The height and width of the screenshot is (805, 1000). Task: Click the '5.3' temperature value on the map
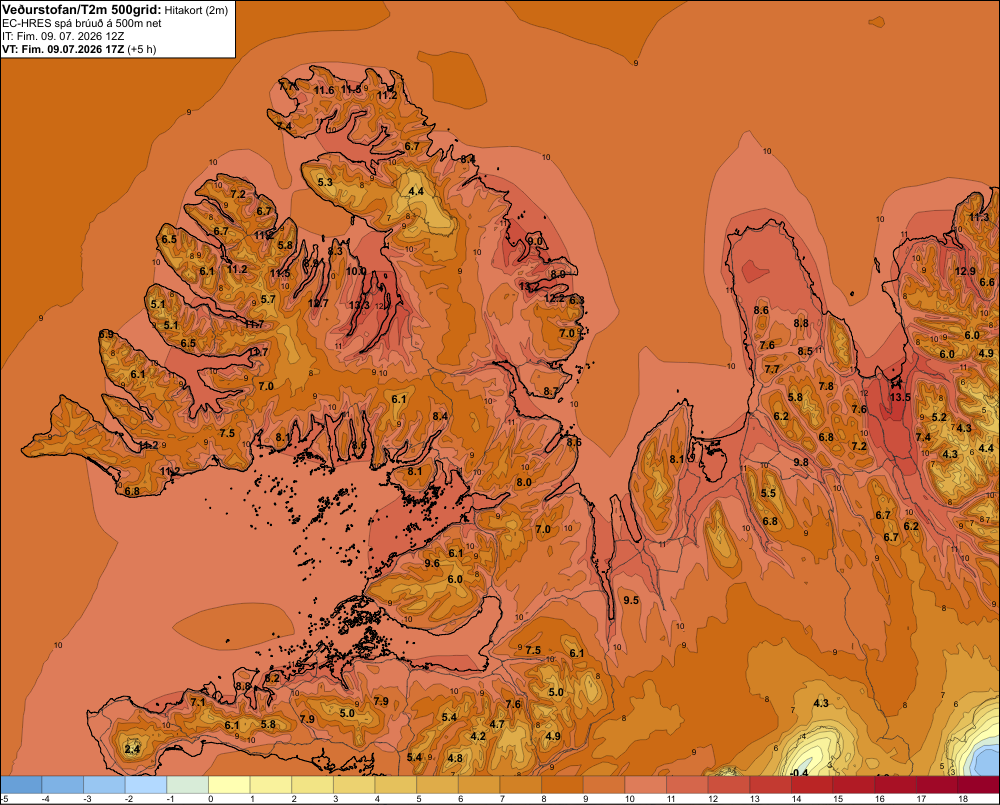pos(325,182)
